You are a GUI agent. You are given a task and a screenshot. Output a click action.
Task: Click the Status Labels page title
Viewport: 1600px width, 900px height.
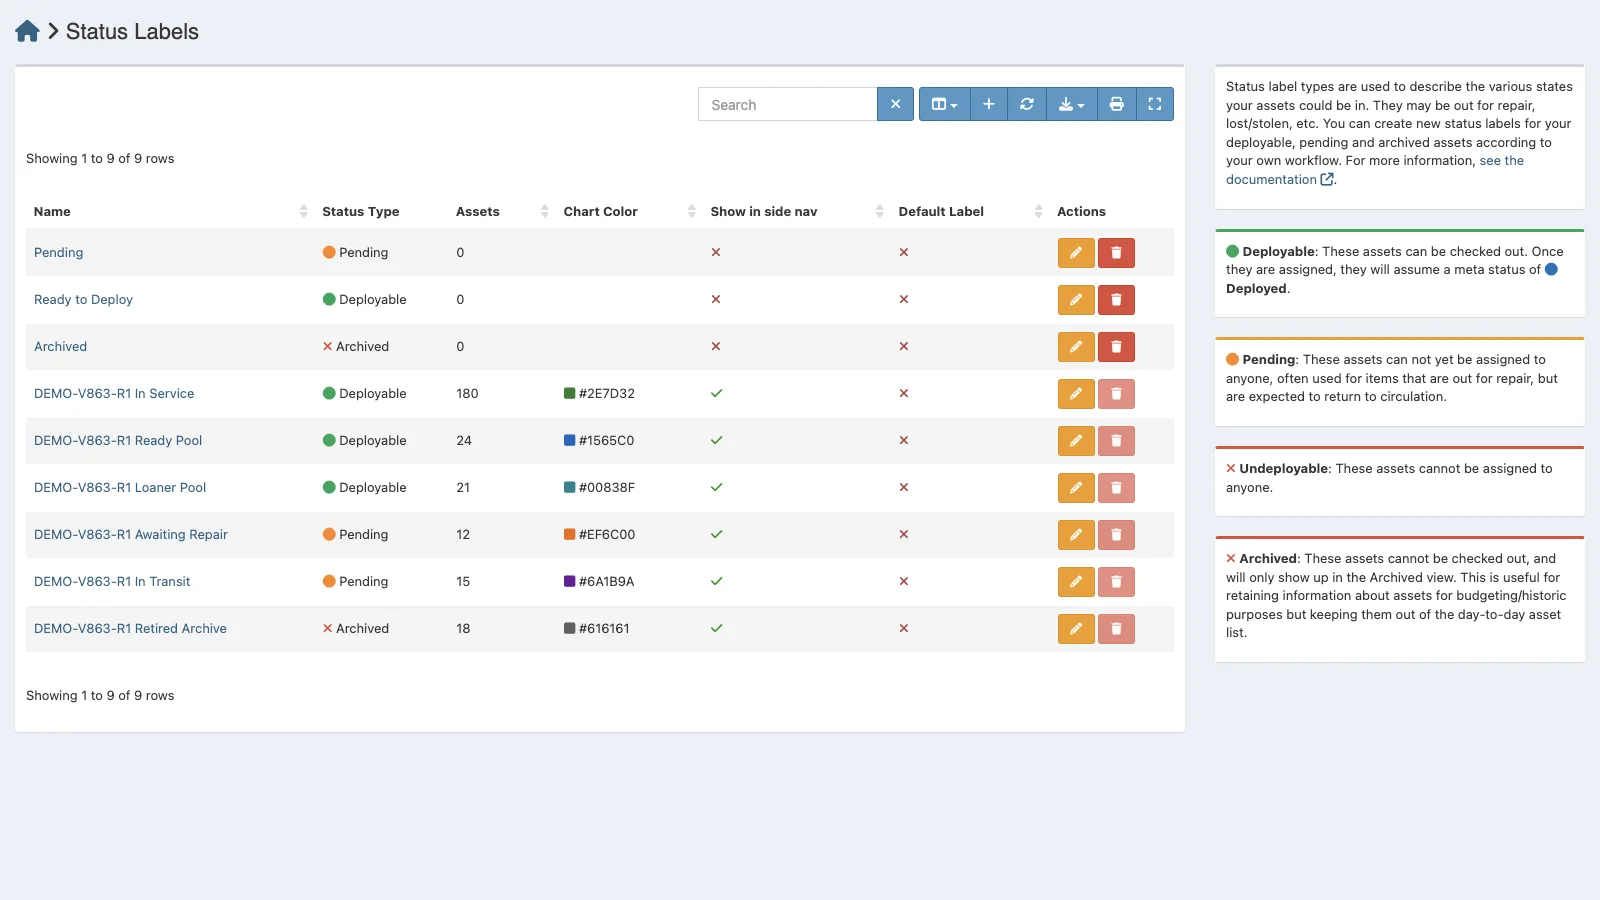(132, 32)
